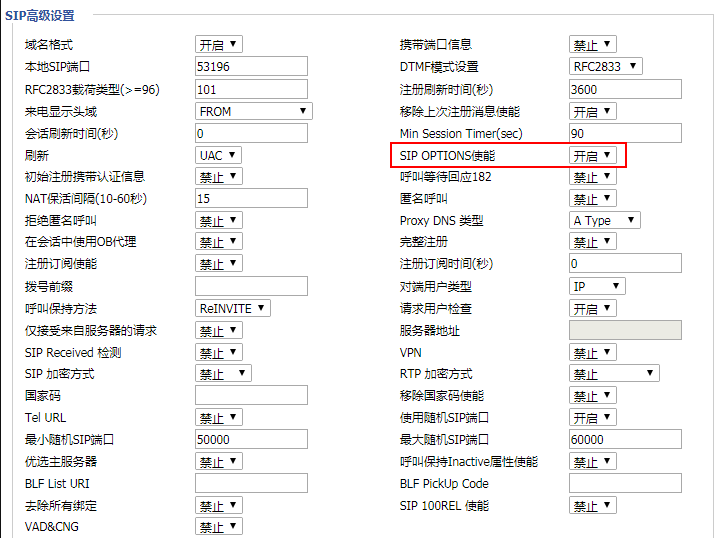The width and height of the screenshot is (723, 538).
Task: Open the VAD&CNG dropdown
Action: point(218,527)
